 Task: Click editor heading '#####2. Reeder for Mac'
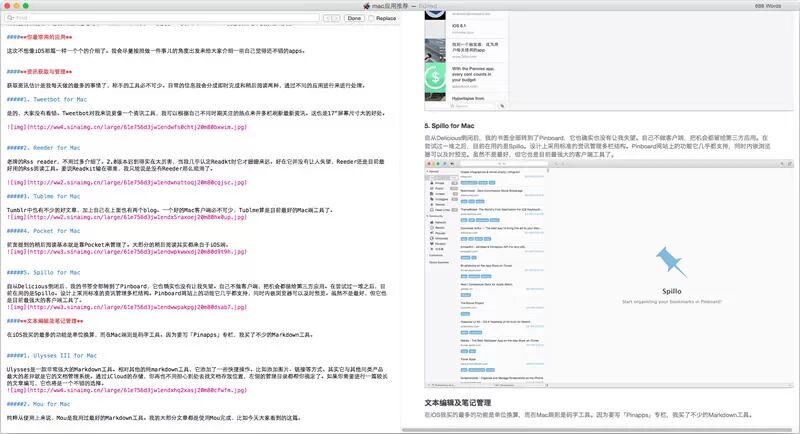click(x=43, y=148)
